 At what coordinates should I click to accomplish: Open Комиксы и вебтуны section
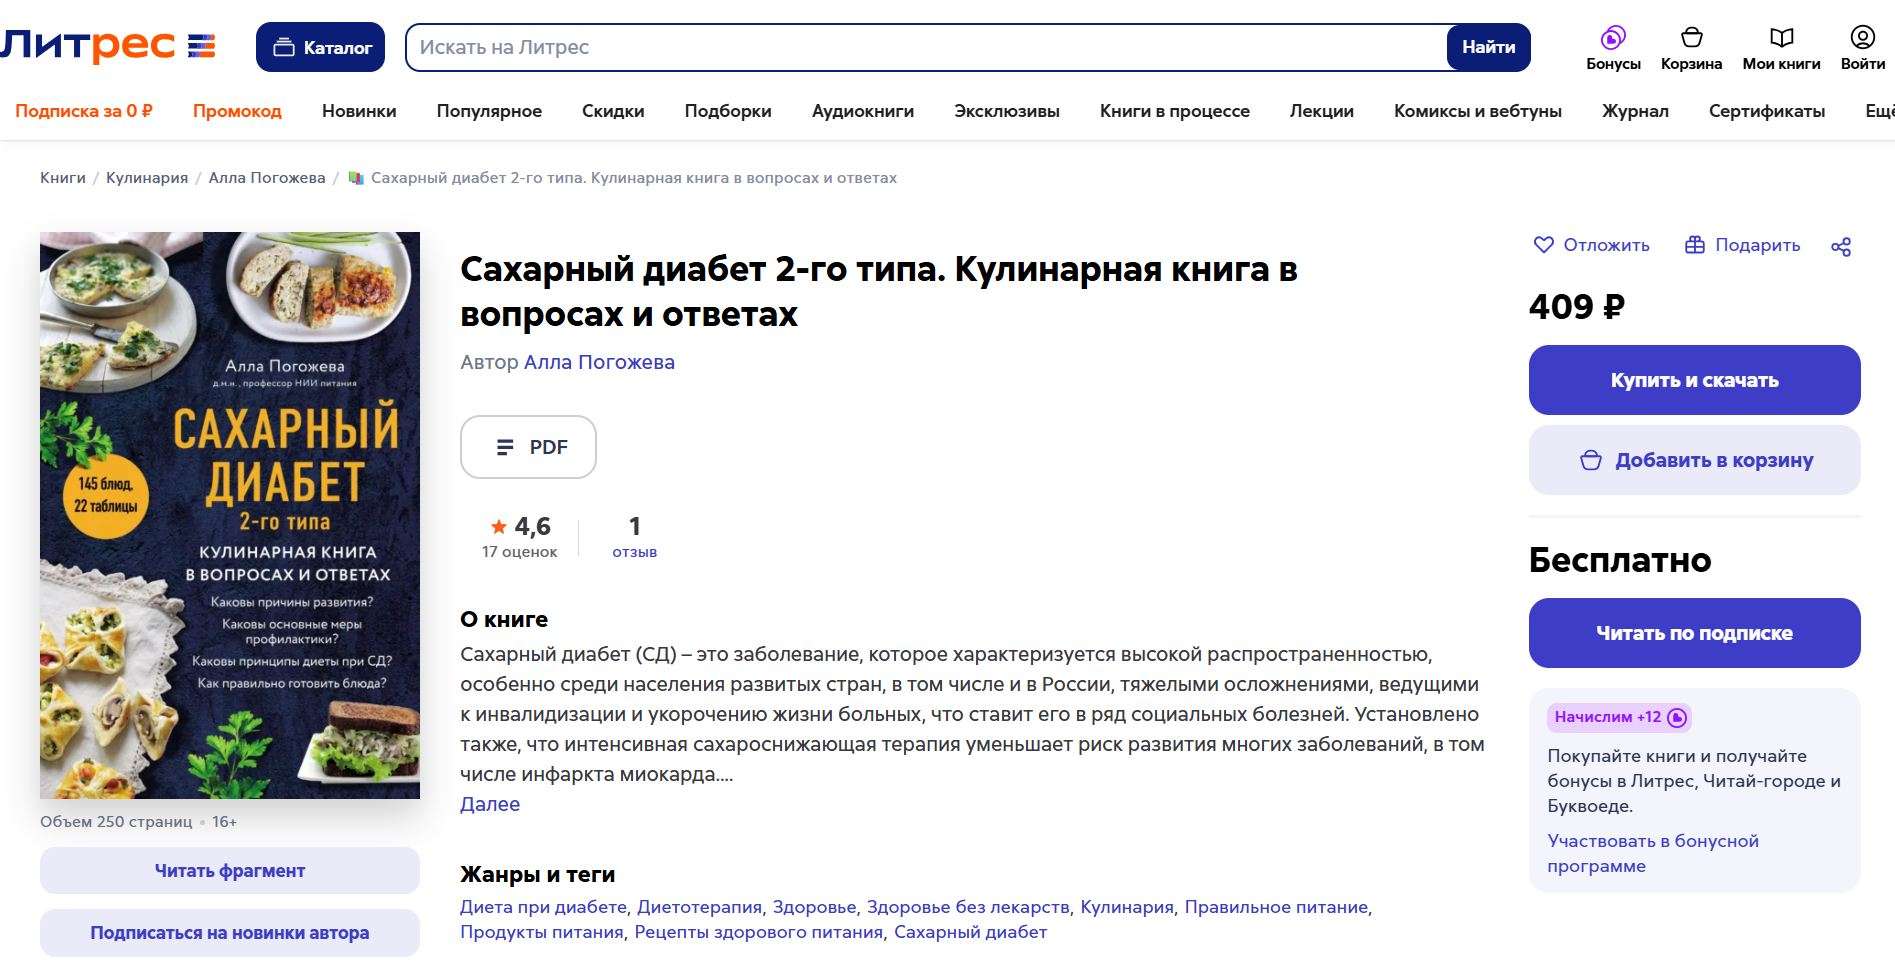tap(1478, 111)
